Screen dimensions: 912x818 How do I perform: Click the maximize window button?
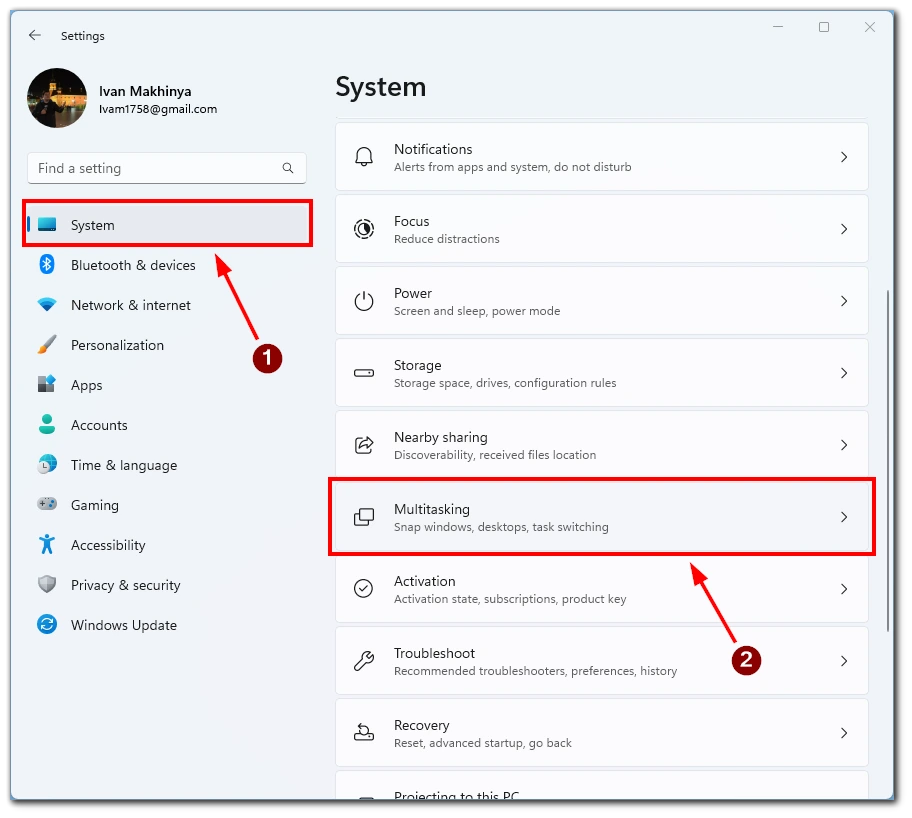[824, 27]
